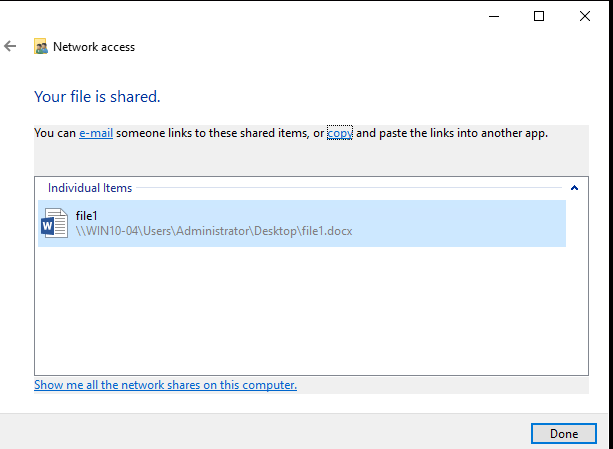Click the \\WIN10-04 network path text
613x449 pixels.
tap(214, 231)
